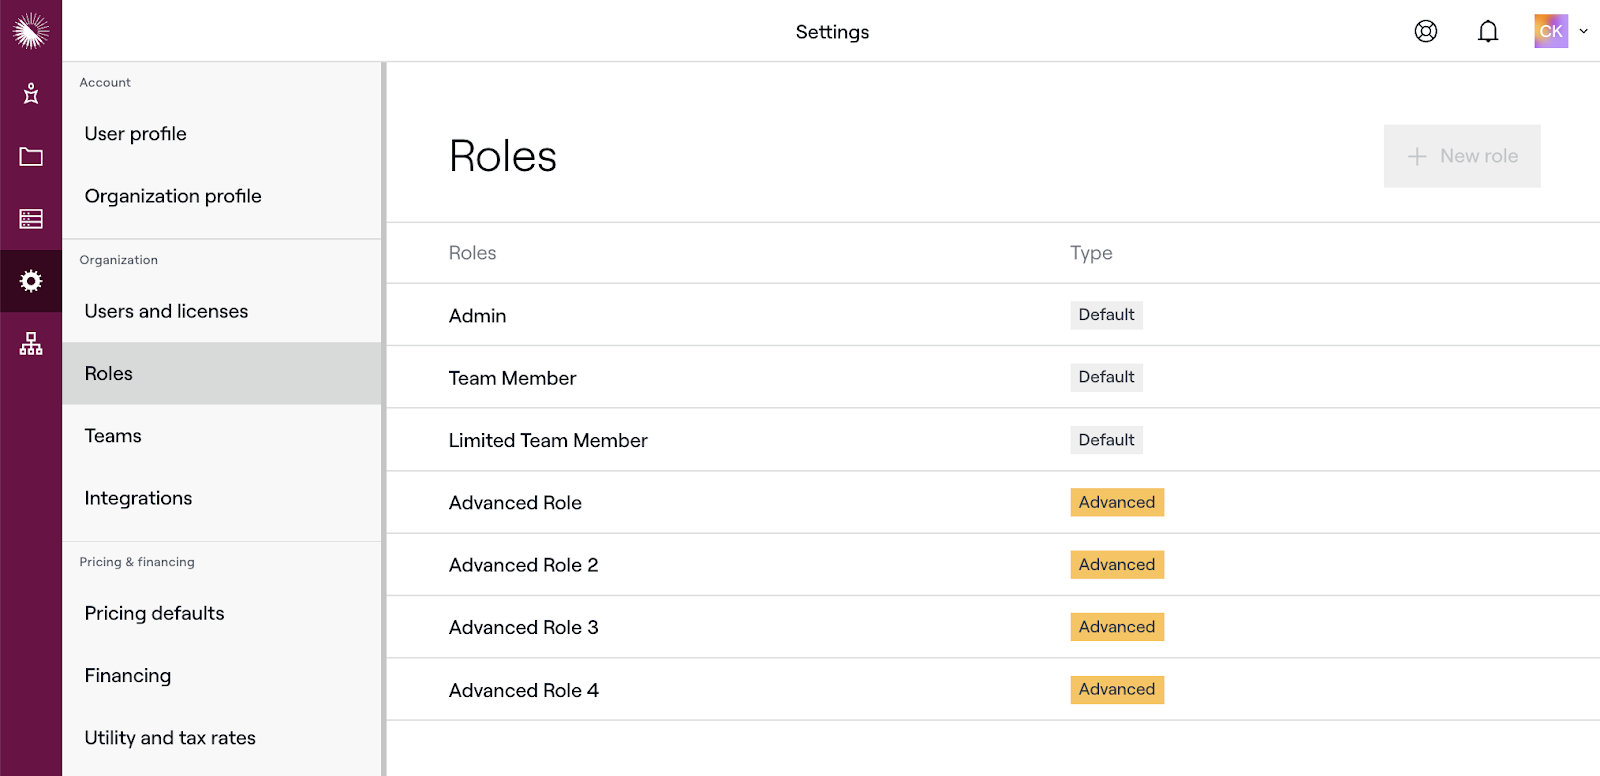Open the organization hierarchy icon

(x=31, y=344)
